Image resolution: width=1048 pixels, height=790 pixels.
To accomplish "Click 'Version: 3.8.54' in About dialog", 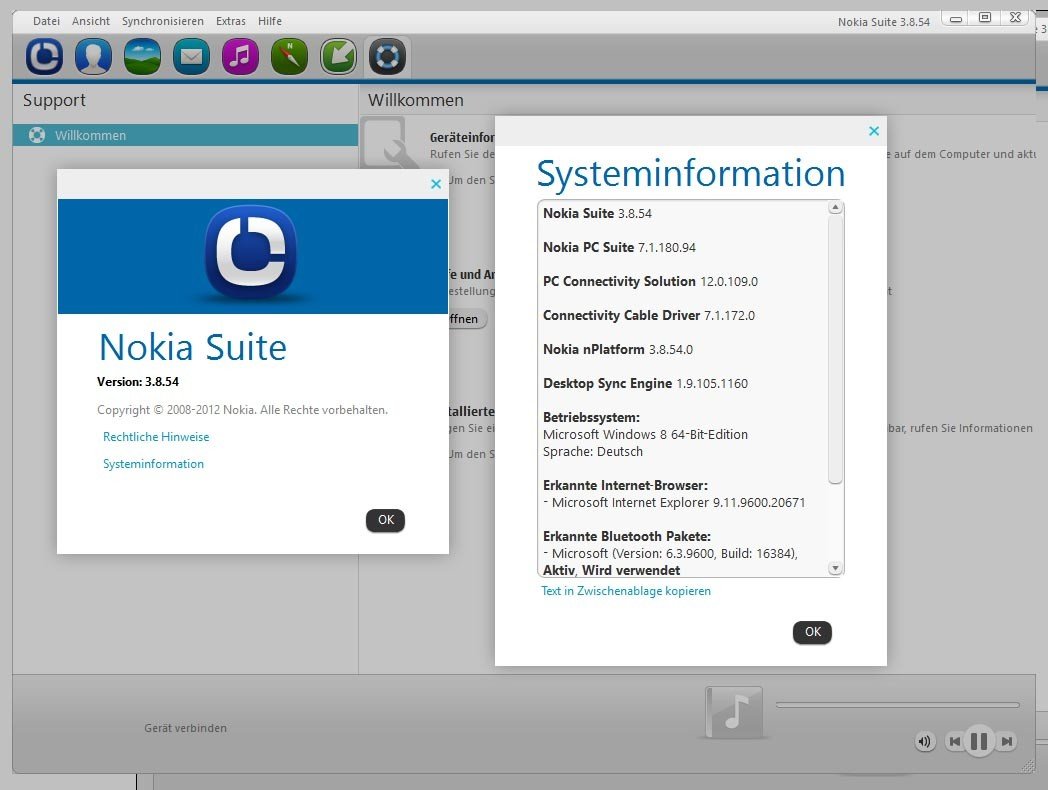I will click(138, 382).
